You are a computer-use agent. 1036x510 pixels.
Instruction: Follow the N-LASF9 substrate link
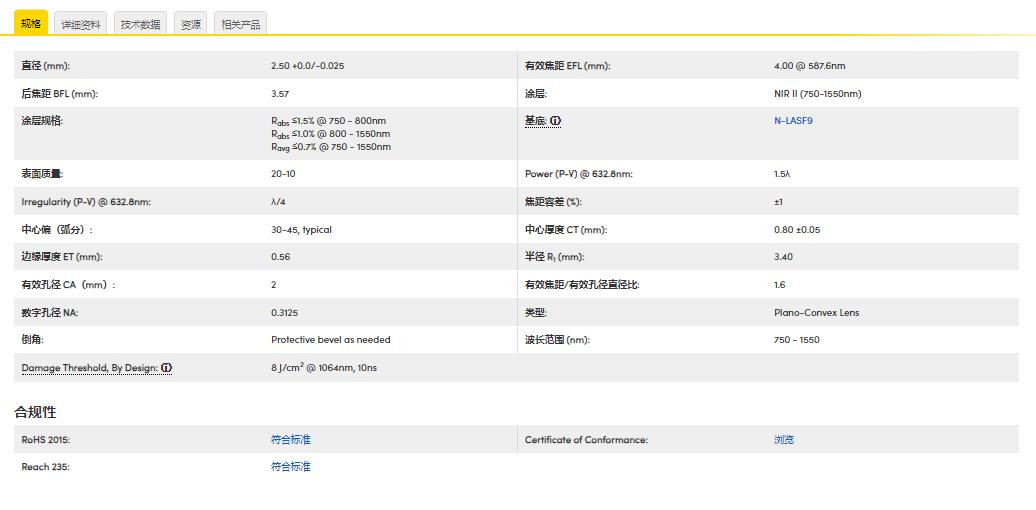[x=793, y=121]
